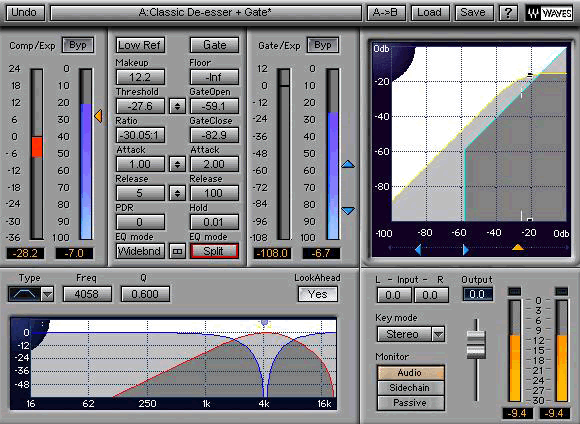Click the PDR value 0
580x424 pixels.
coord(140,222)
